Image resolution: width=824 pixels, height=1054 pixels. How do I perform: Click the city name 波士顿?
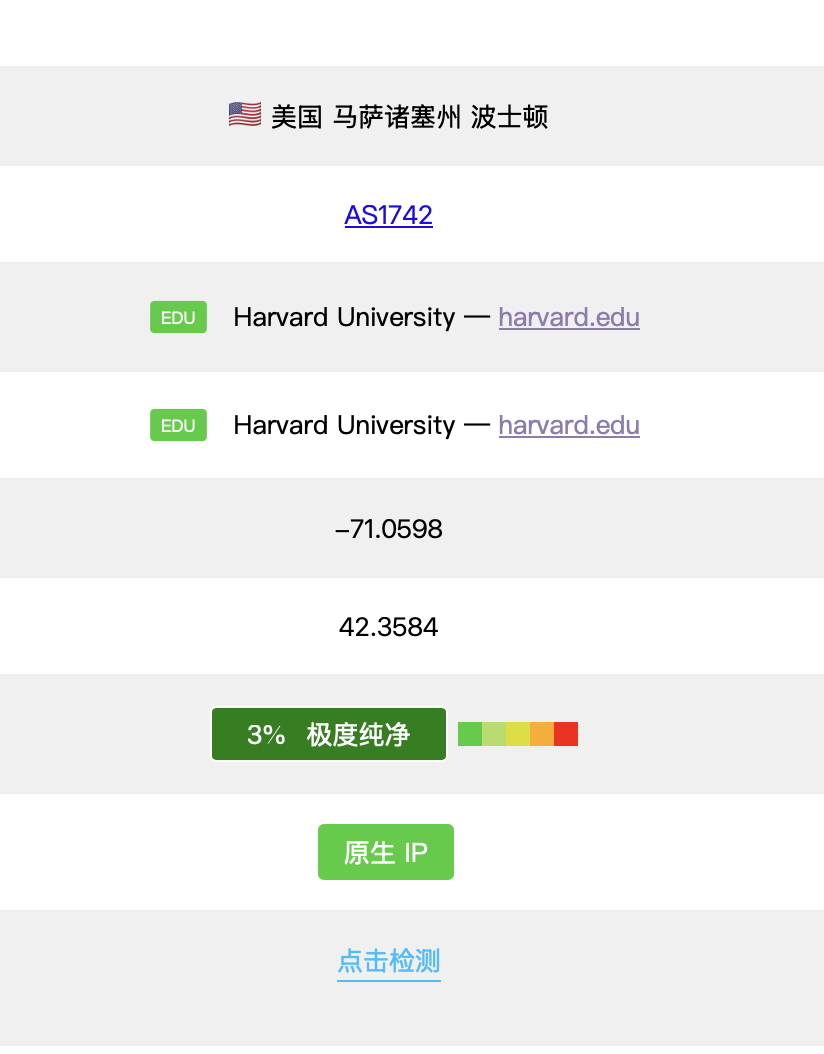pos(509,117)
